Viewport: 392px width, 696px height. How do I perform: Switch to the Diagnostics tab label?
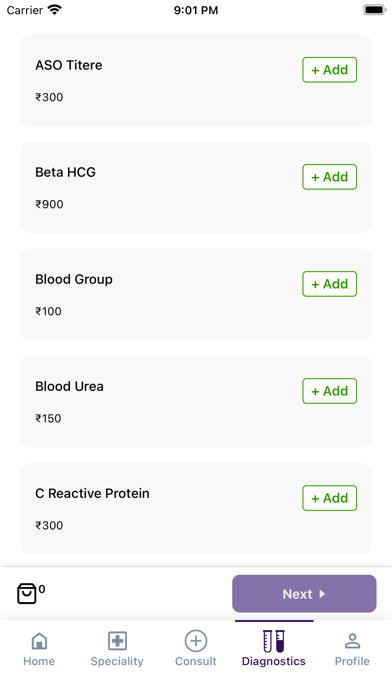[x=273, y=661]
